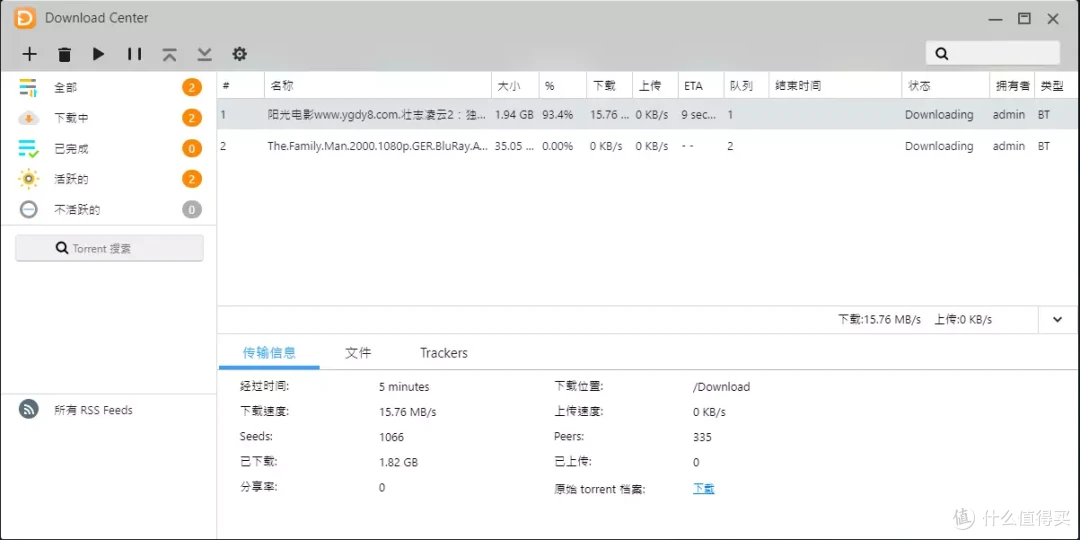The width and height of the screenshot is (1080, 540).
Task: Add a new download task with plus icon
Action: coord(29,54)
